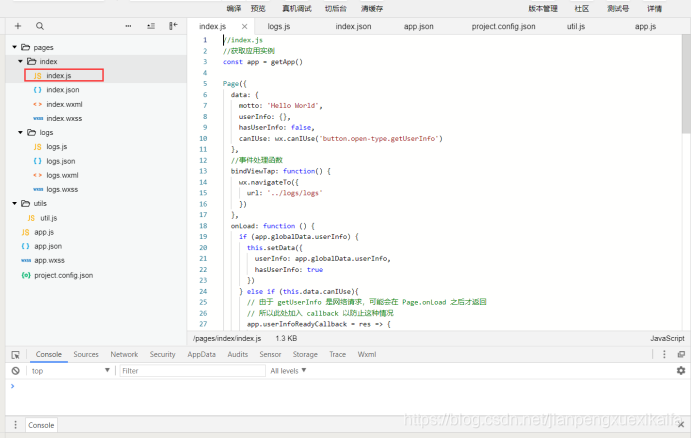This screenshot has height=438, width=692.
Task: Open the Sources devtools tab
Action: [86, 354]
